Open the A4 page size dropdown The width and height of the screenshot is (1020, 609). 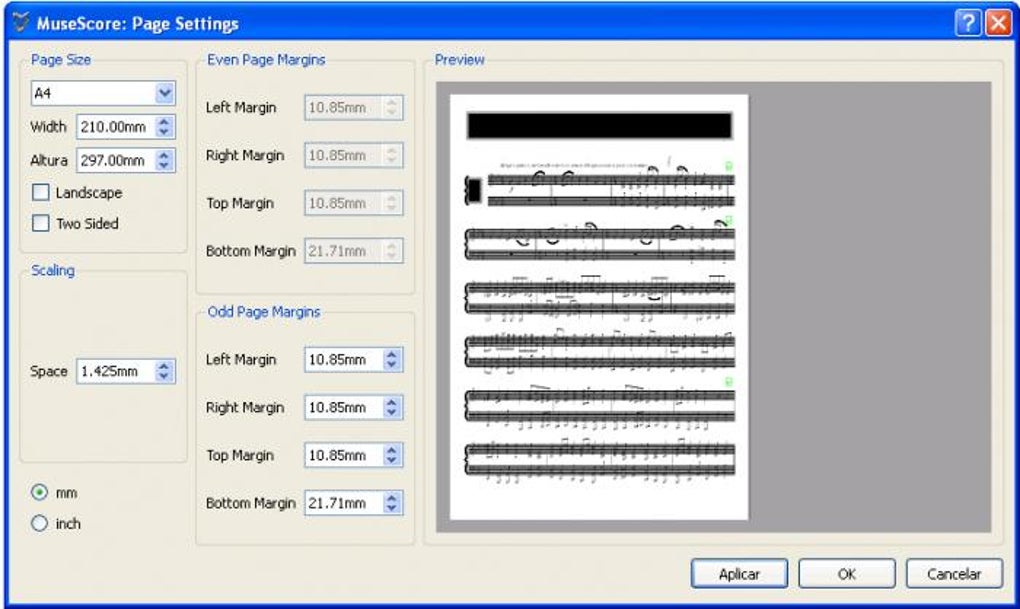click(166, 93)
